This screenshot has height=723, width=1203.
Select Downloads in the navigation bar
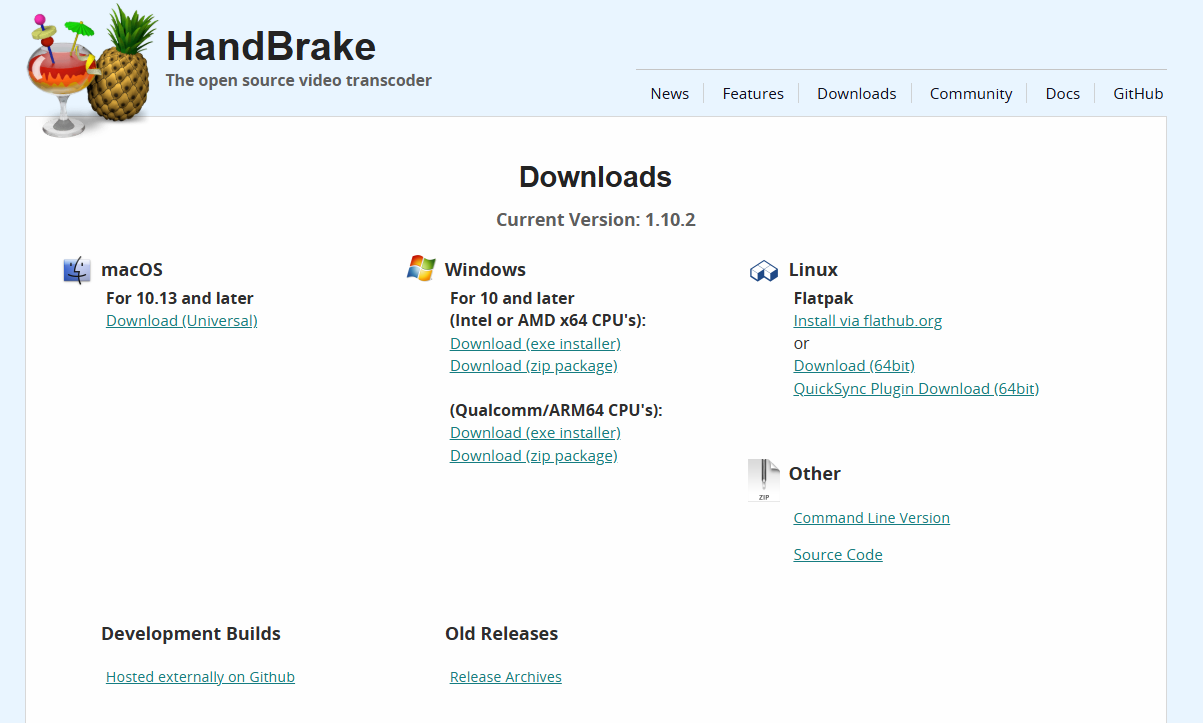click(856, 94)
